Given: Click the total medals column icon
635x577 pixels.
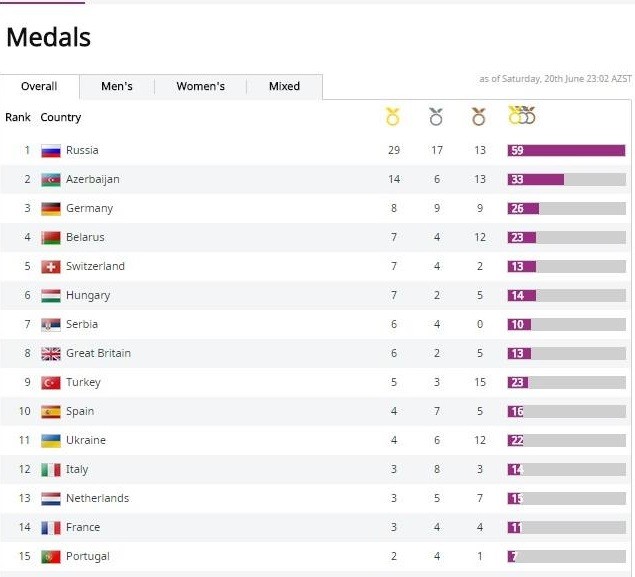Looking at the screenshot, I should [522, 116].
